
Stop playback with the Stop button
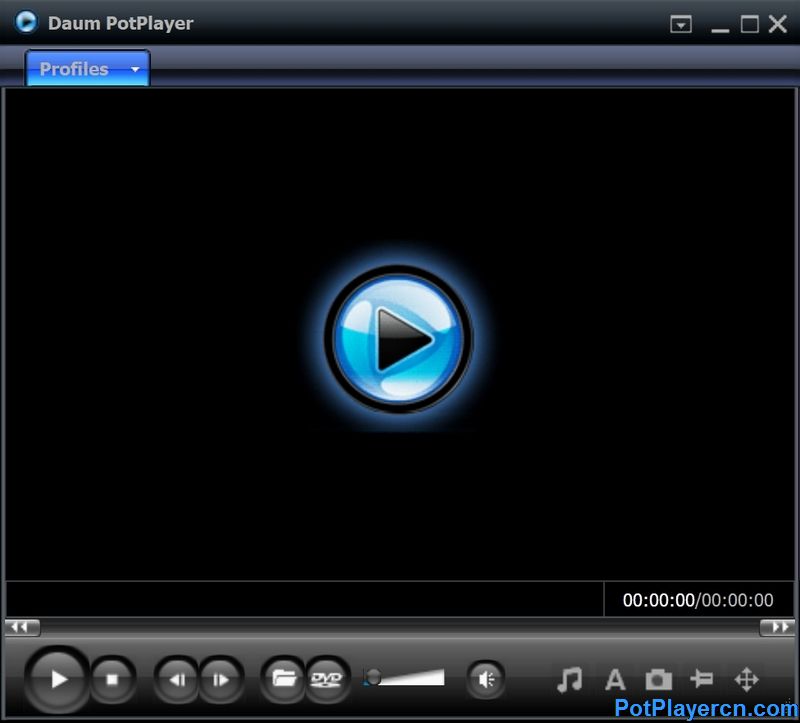click(x=113, y=680)
